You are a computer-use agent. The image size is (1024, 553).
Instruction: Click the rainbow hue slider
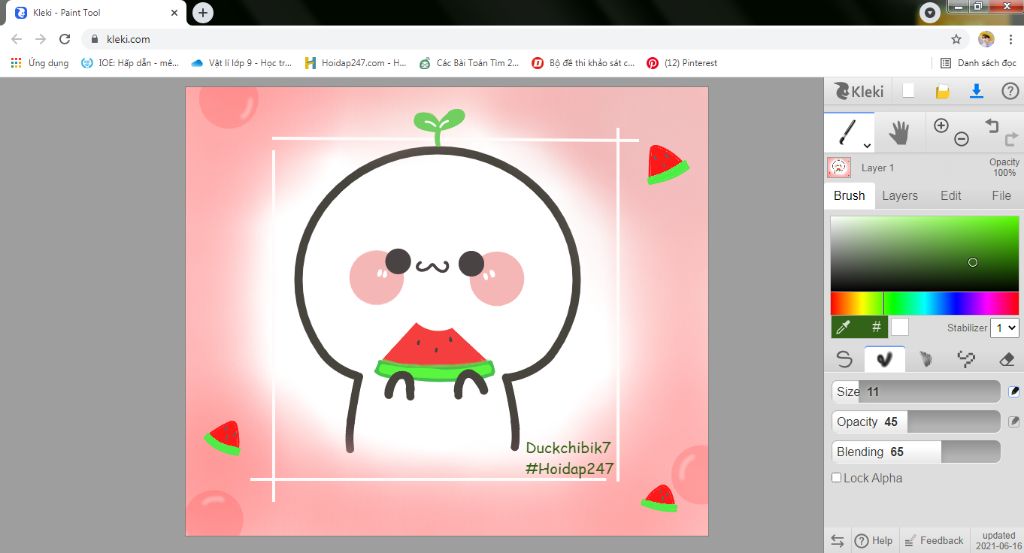924,304
